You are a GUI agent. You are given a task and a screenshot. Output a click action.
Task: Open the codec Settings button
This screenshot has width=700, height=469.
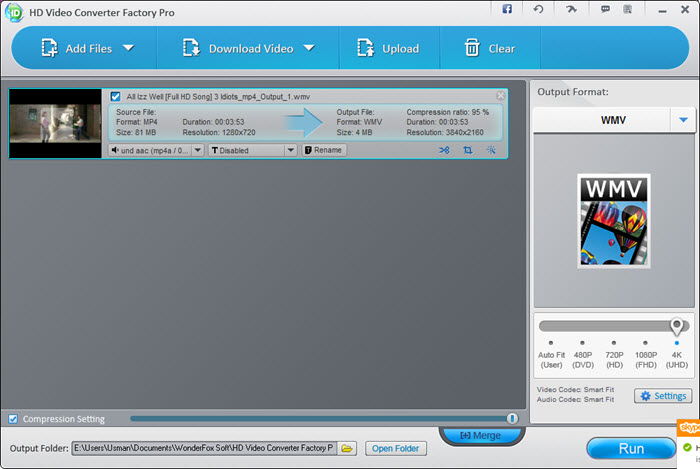click(x=663, y=396)
